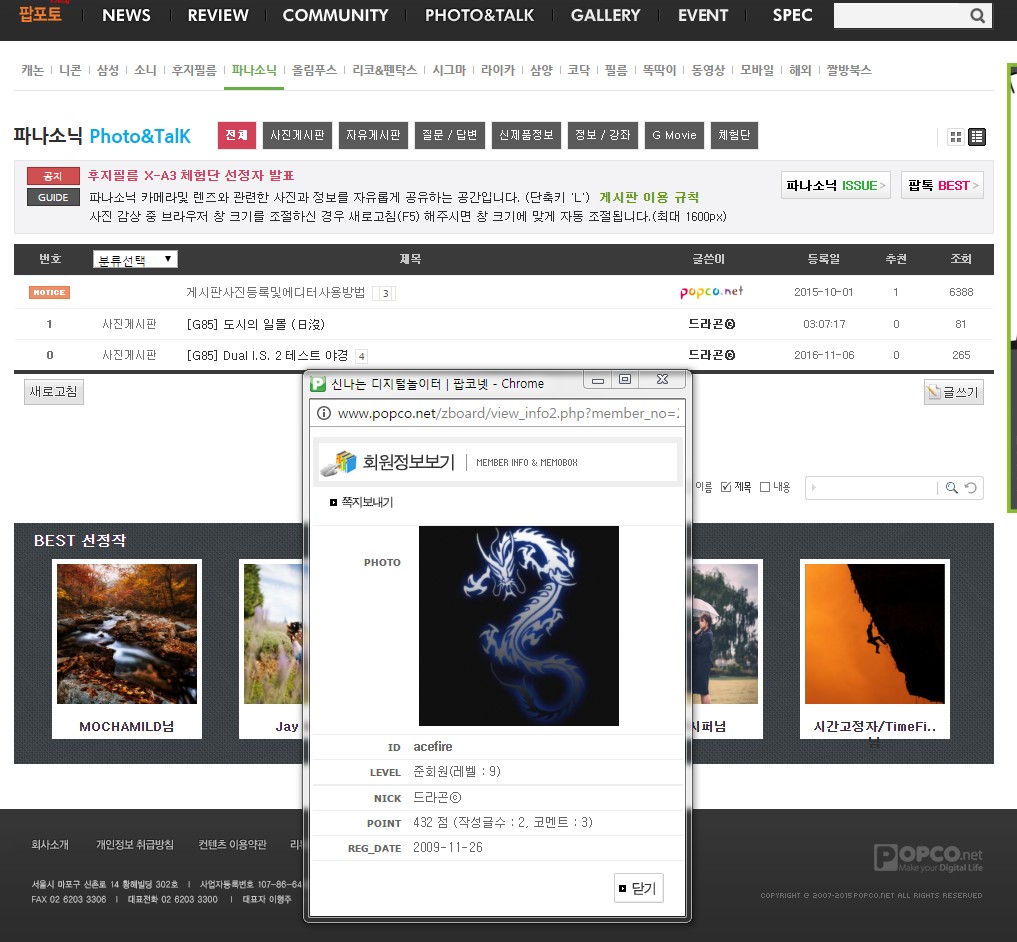Filter by 질문 / 답변 category button
The height and width of the screenshot is (942, 1017).
point(449,135)
